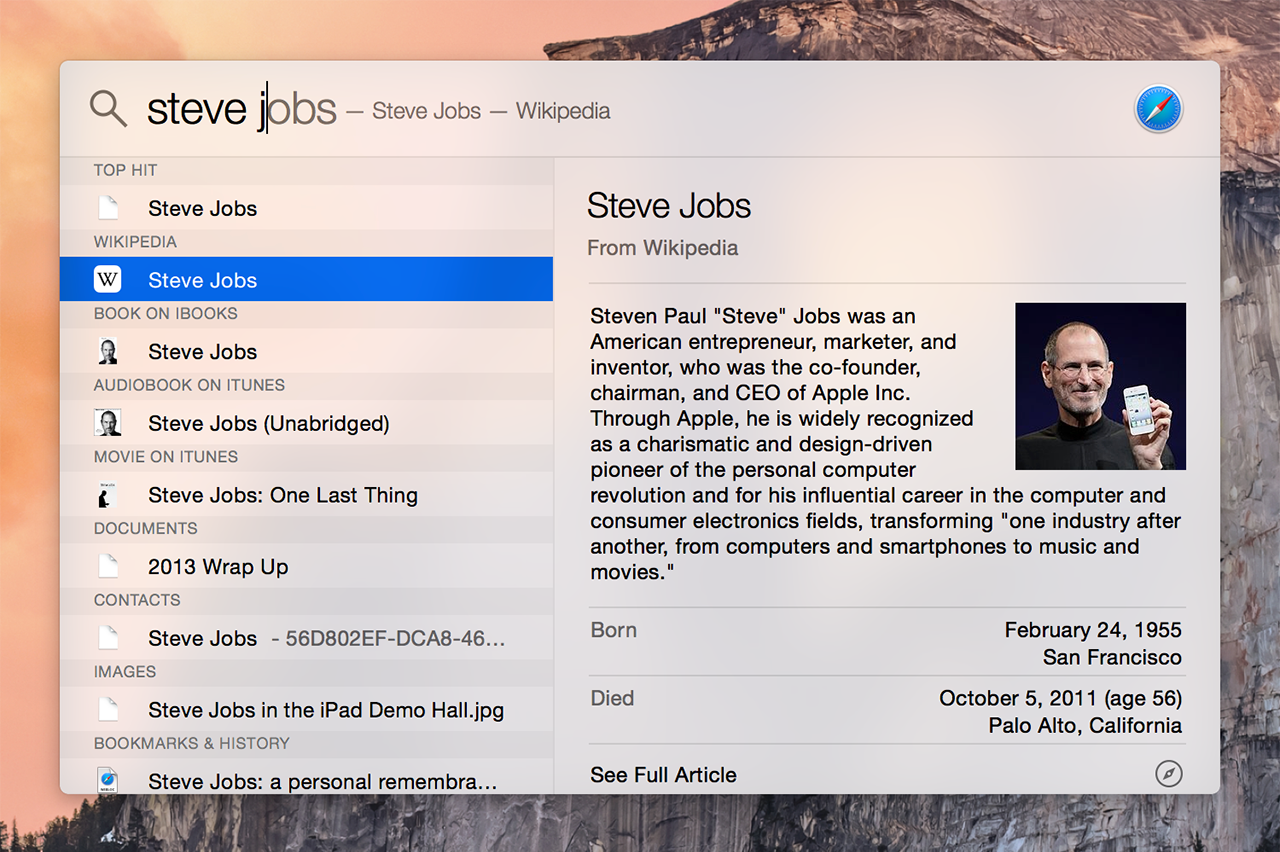Click Palo Alto, California text

click(x=1085, y=725)
